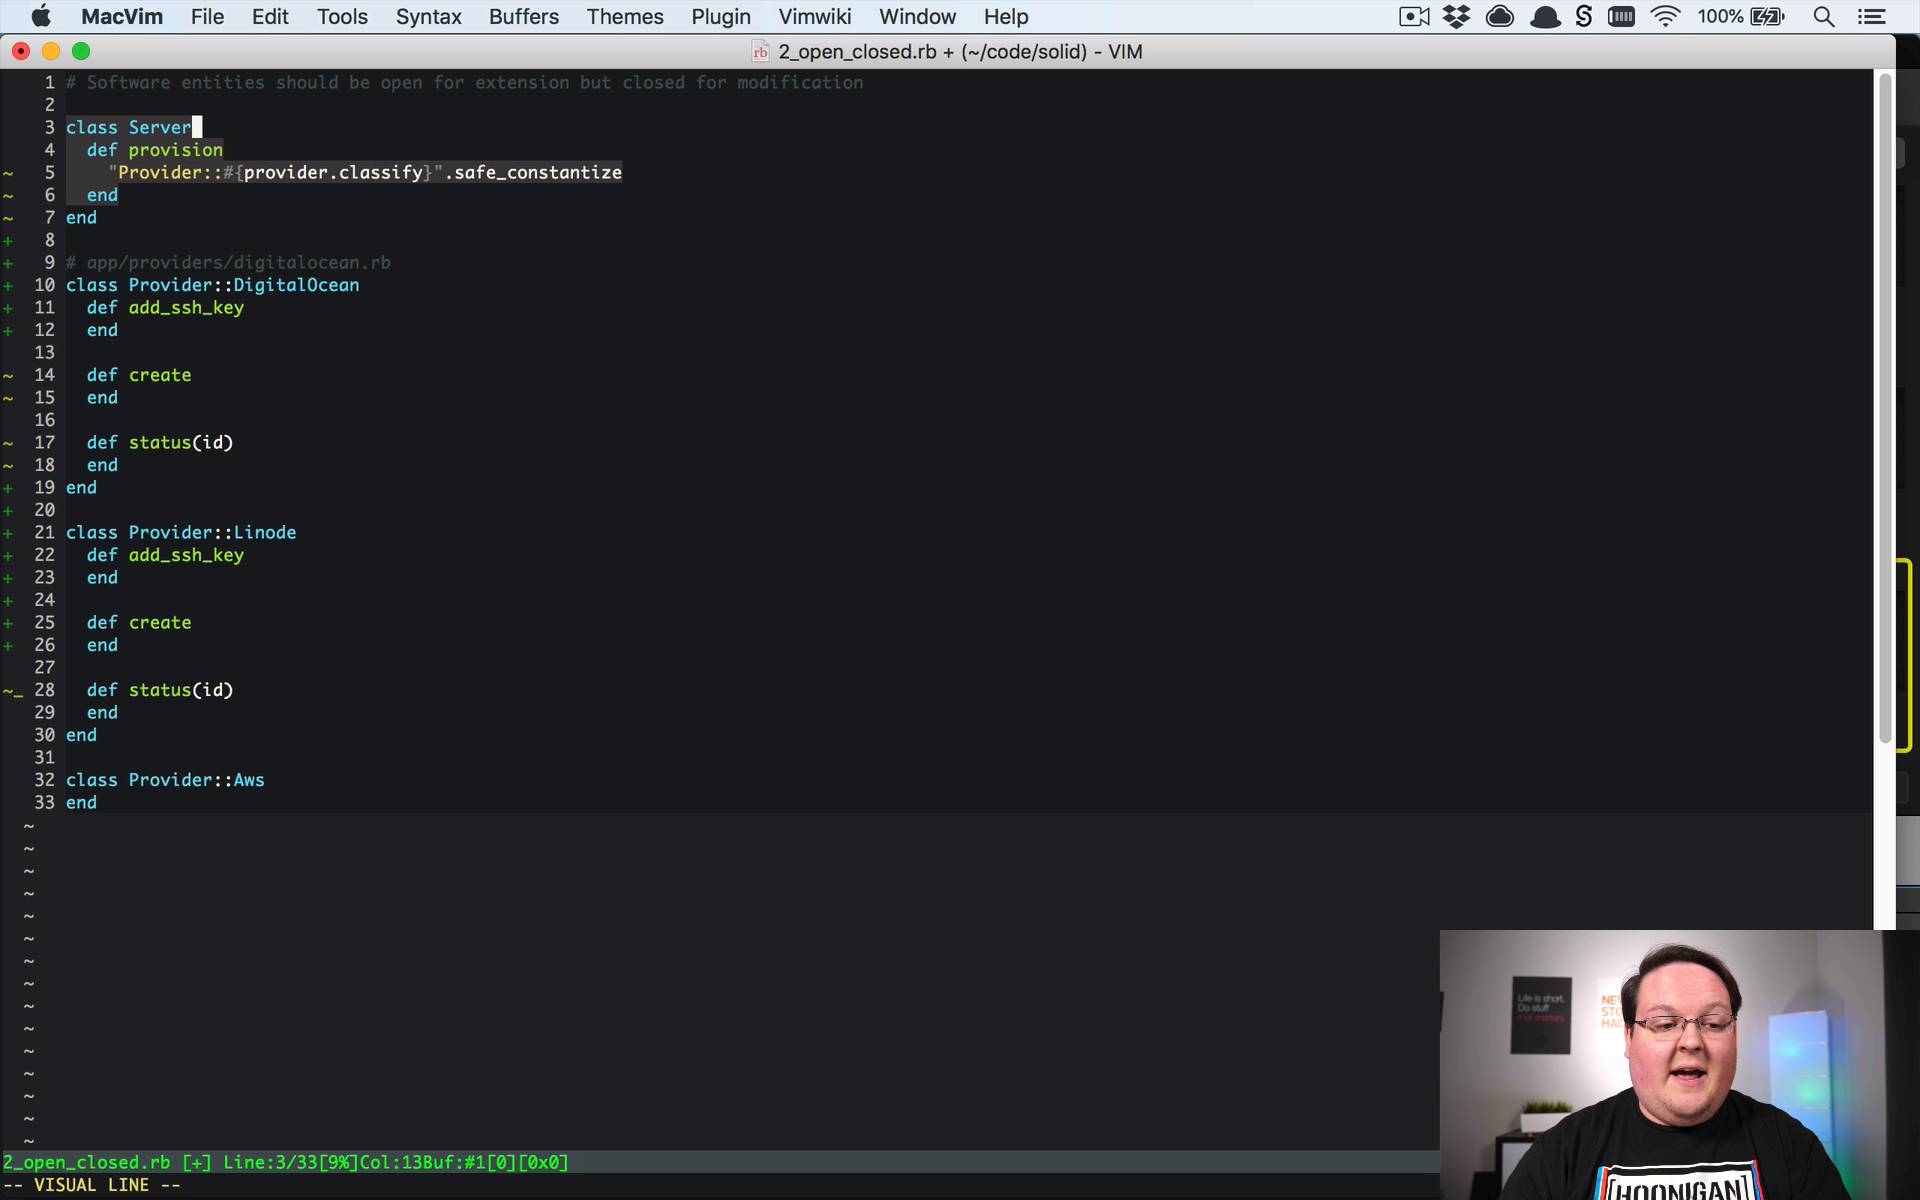The image size is (1920, 1200).
Task: Click the memory chip menu bar icon
Action: tap(1621, 16)
